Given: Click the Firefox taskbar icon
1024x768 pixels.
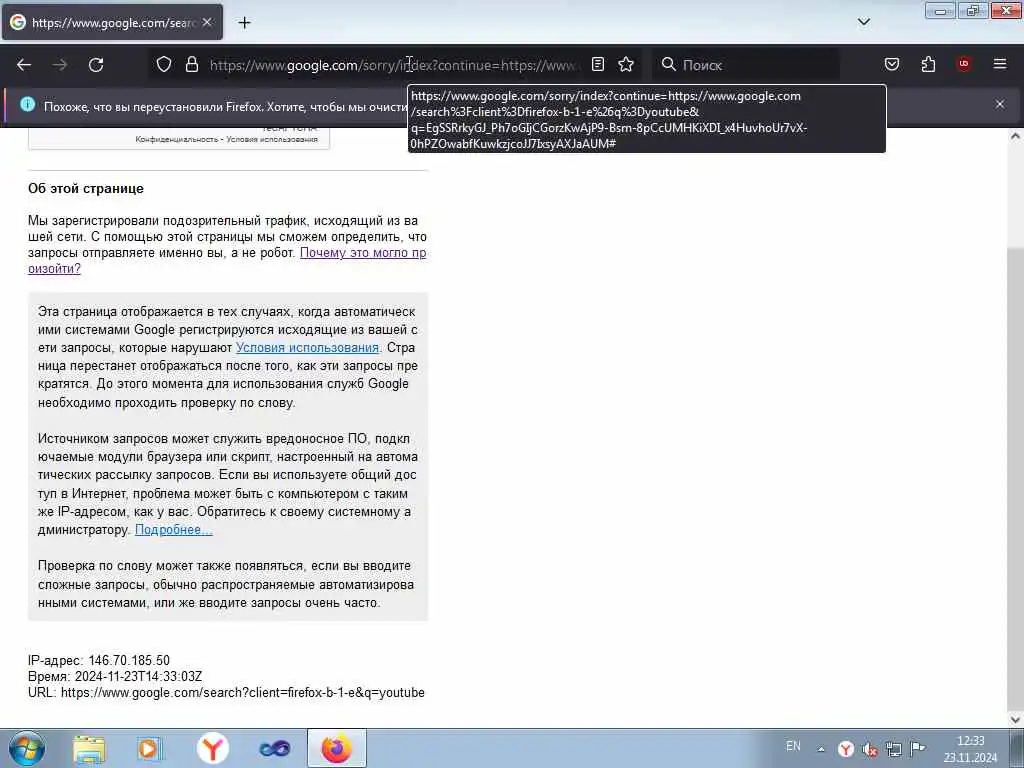Looking at the screenshot, I should click(x=336, y=748).
